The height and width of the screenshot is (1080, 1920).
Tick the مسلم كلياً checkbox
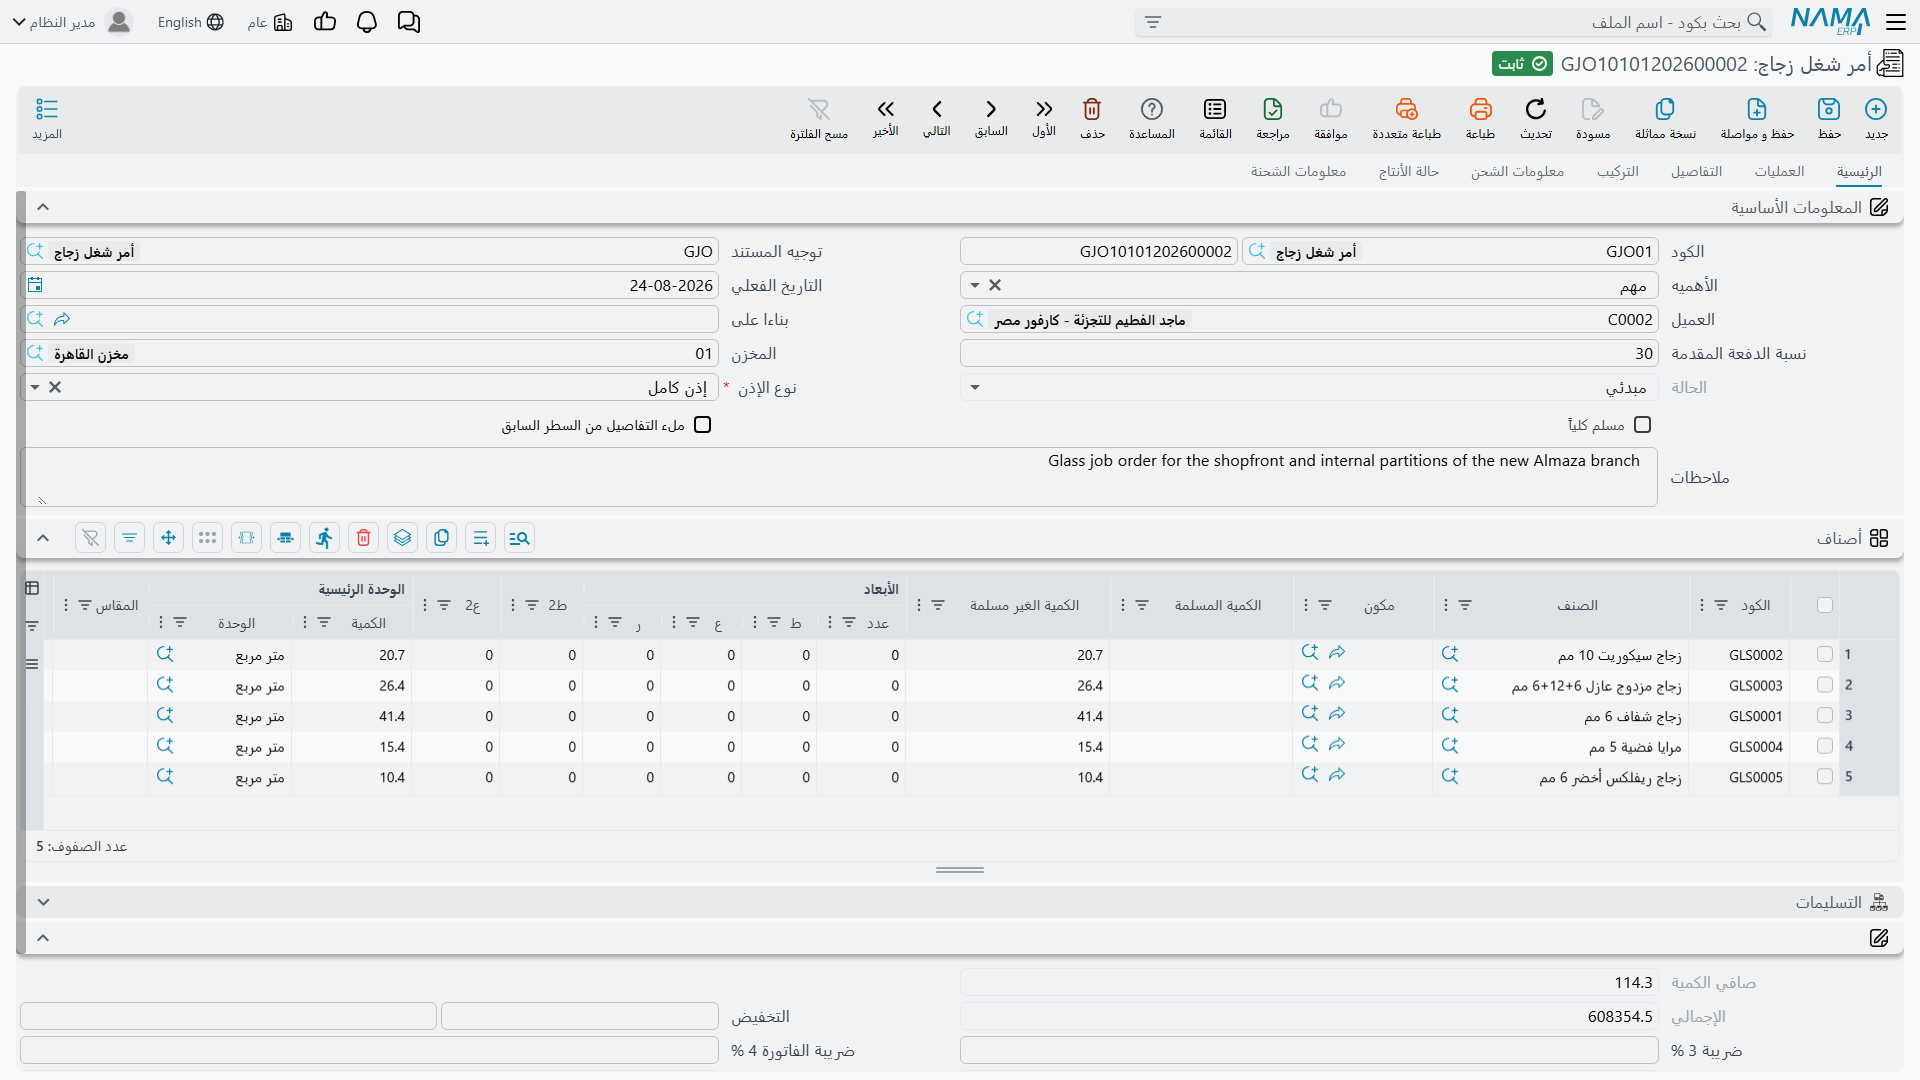click(1642, 425)
